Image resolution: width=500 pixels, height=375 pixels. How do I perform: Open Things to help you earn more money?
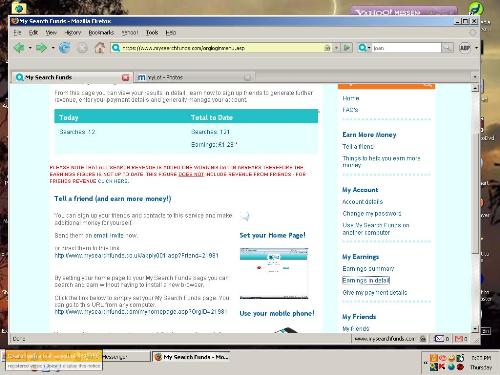[x=381, y=161]
